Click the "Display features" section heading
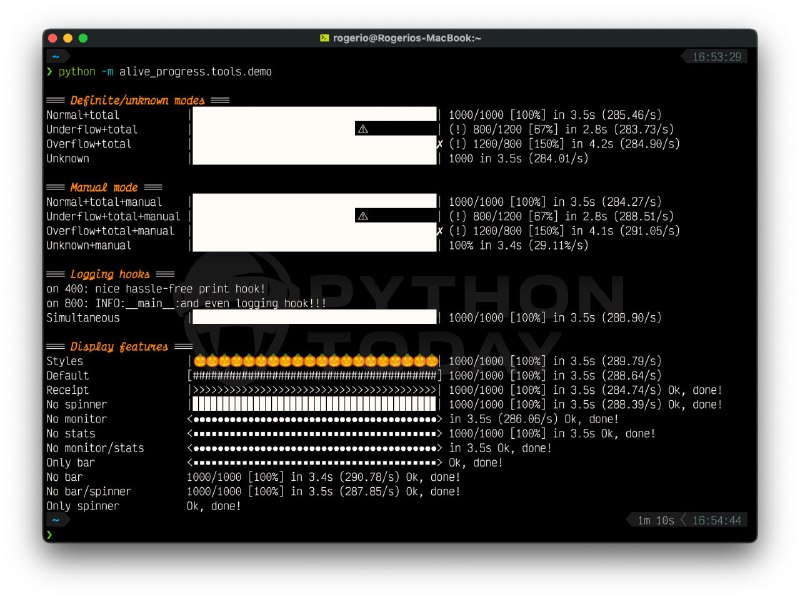800x599 pixels. pyautogui.click(x=119, y=346)
